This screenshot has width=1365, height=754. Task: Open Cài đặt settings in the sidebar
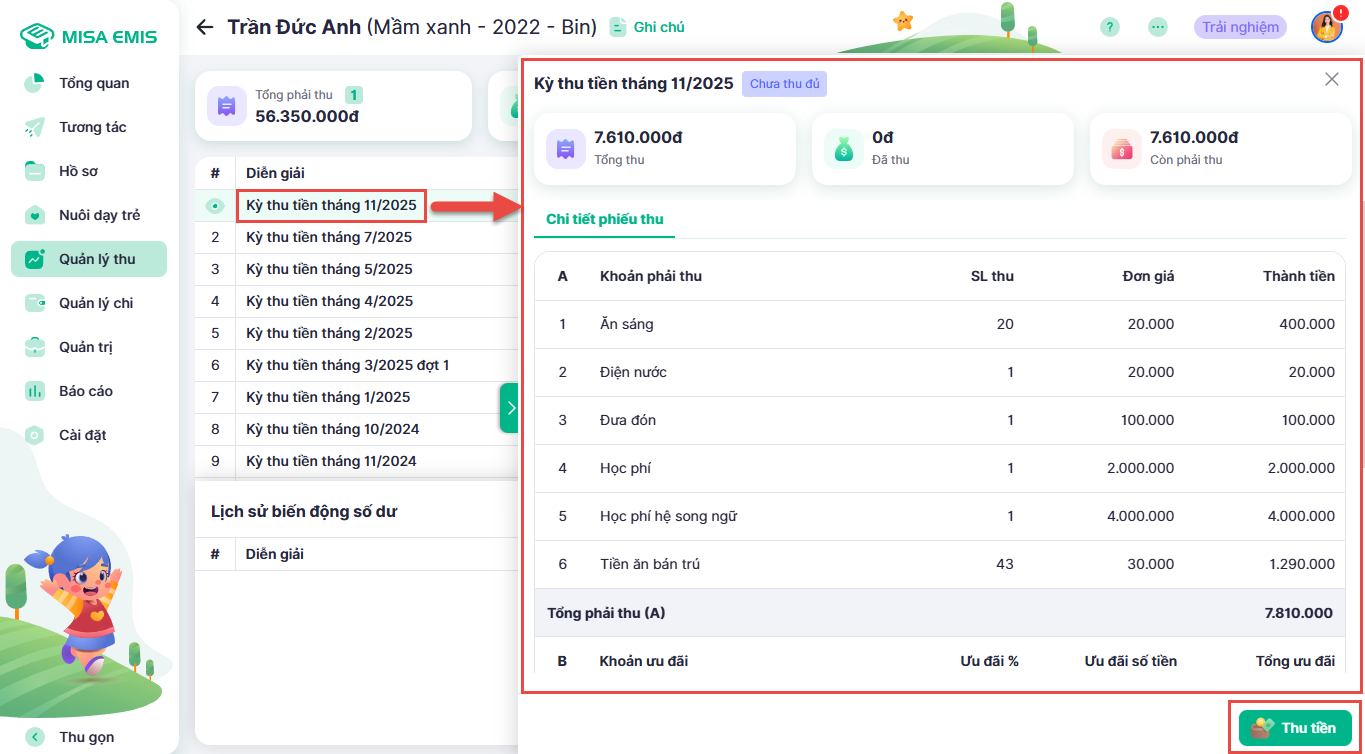click(x=82, y=435)
